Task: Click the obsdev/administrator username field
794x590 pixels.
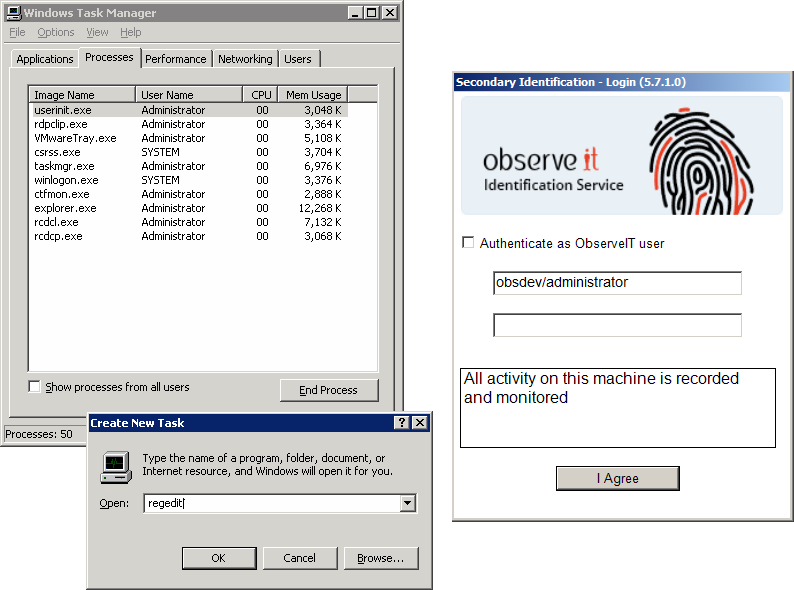Action: point(617,283)
